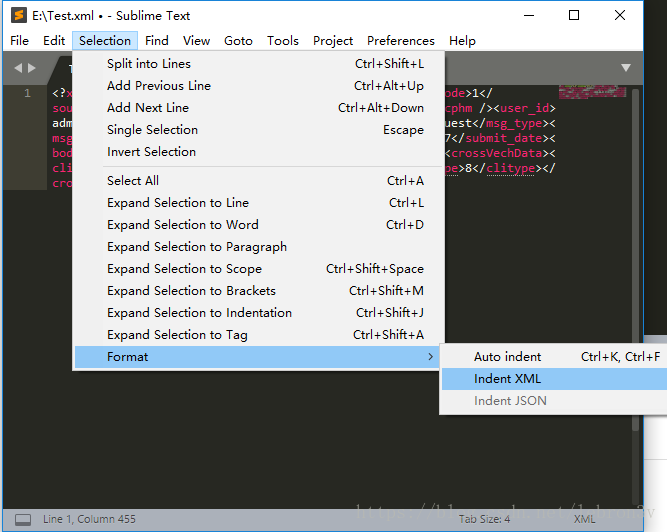Open the Edit menu
The height and width of the screenshot is (532, 667).
click(x=54, y=41)
